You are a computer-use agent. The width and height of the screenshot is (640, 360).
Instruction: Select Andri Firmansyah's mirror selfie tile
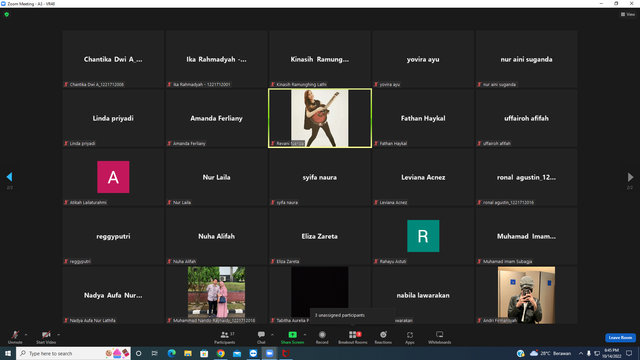[526, 295]
